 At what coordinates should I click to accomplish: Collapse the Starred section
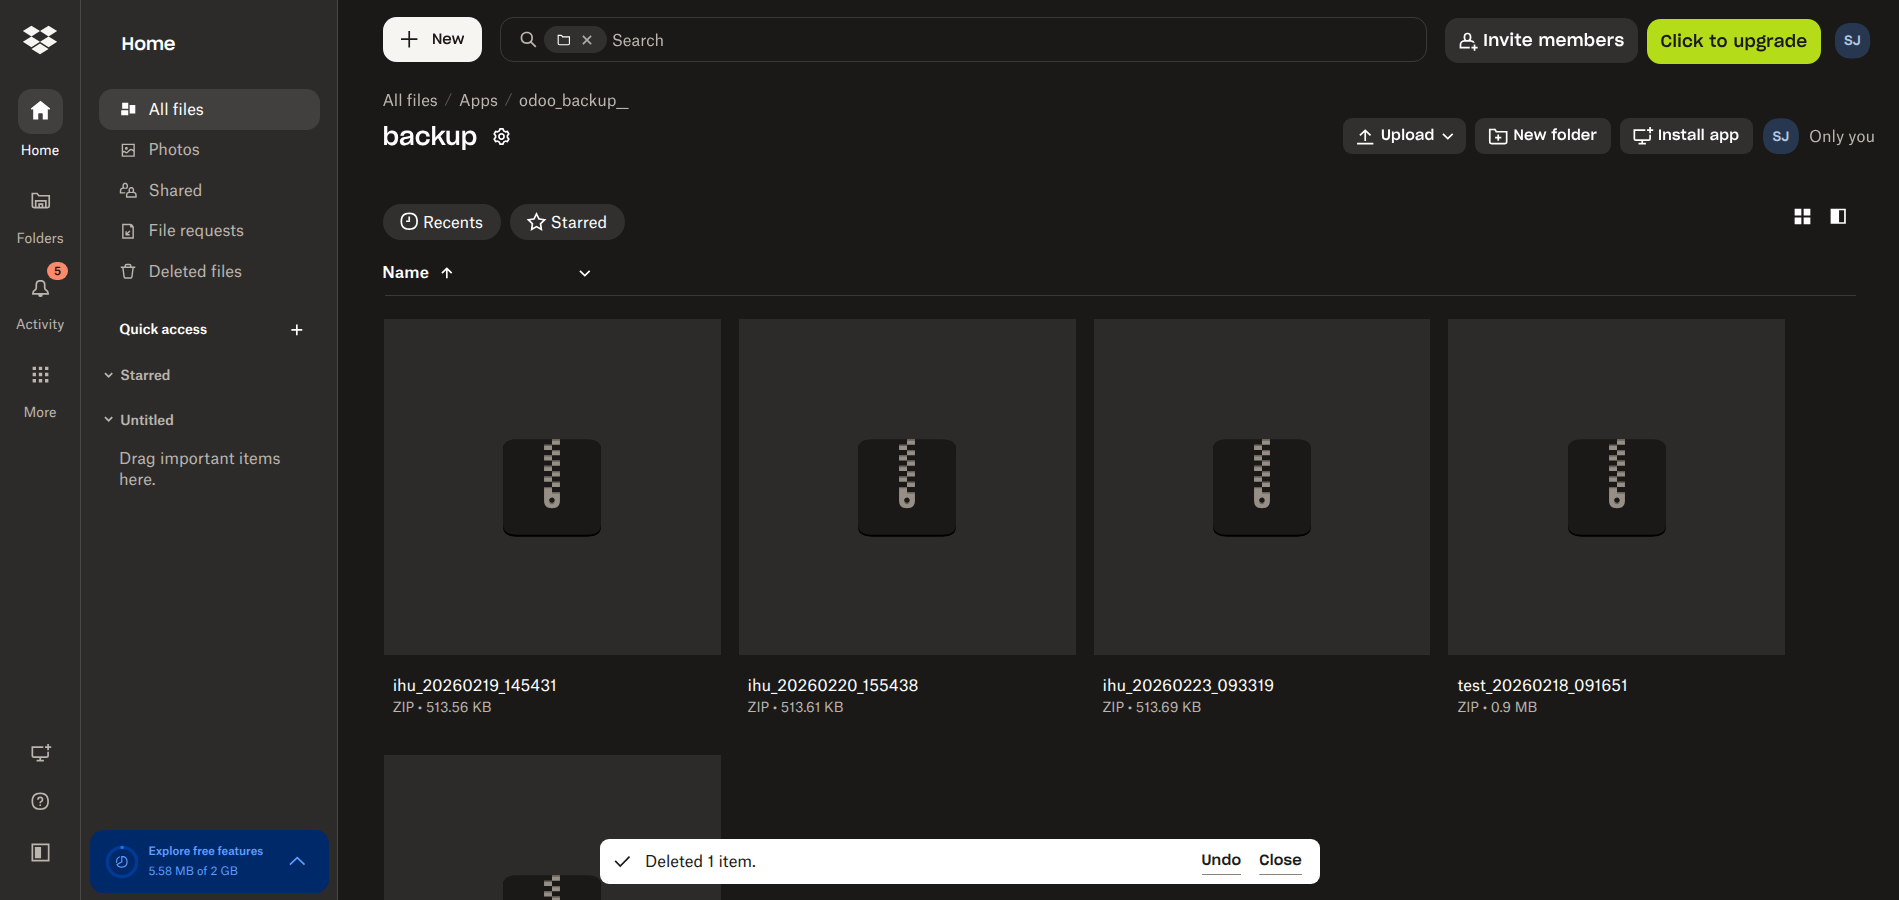click(x=109, y=375)
